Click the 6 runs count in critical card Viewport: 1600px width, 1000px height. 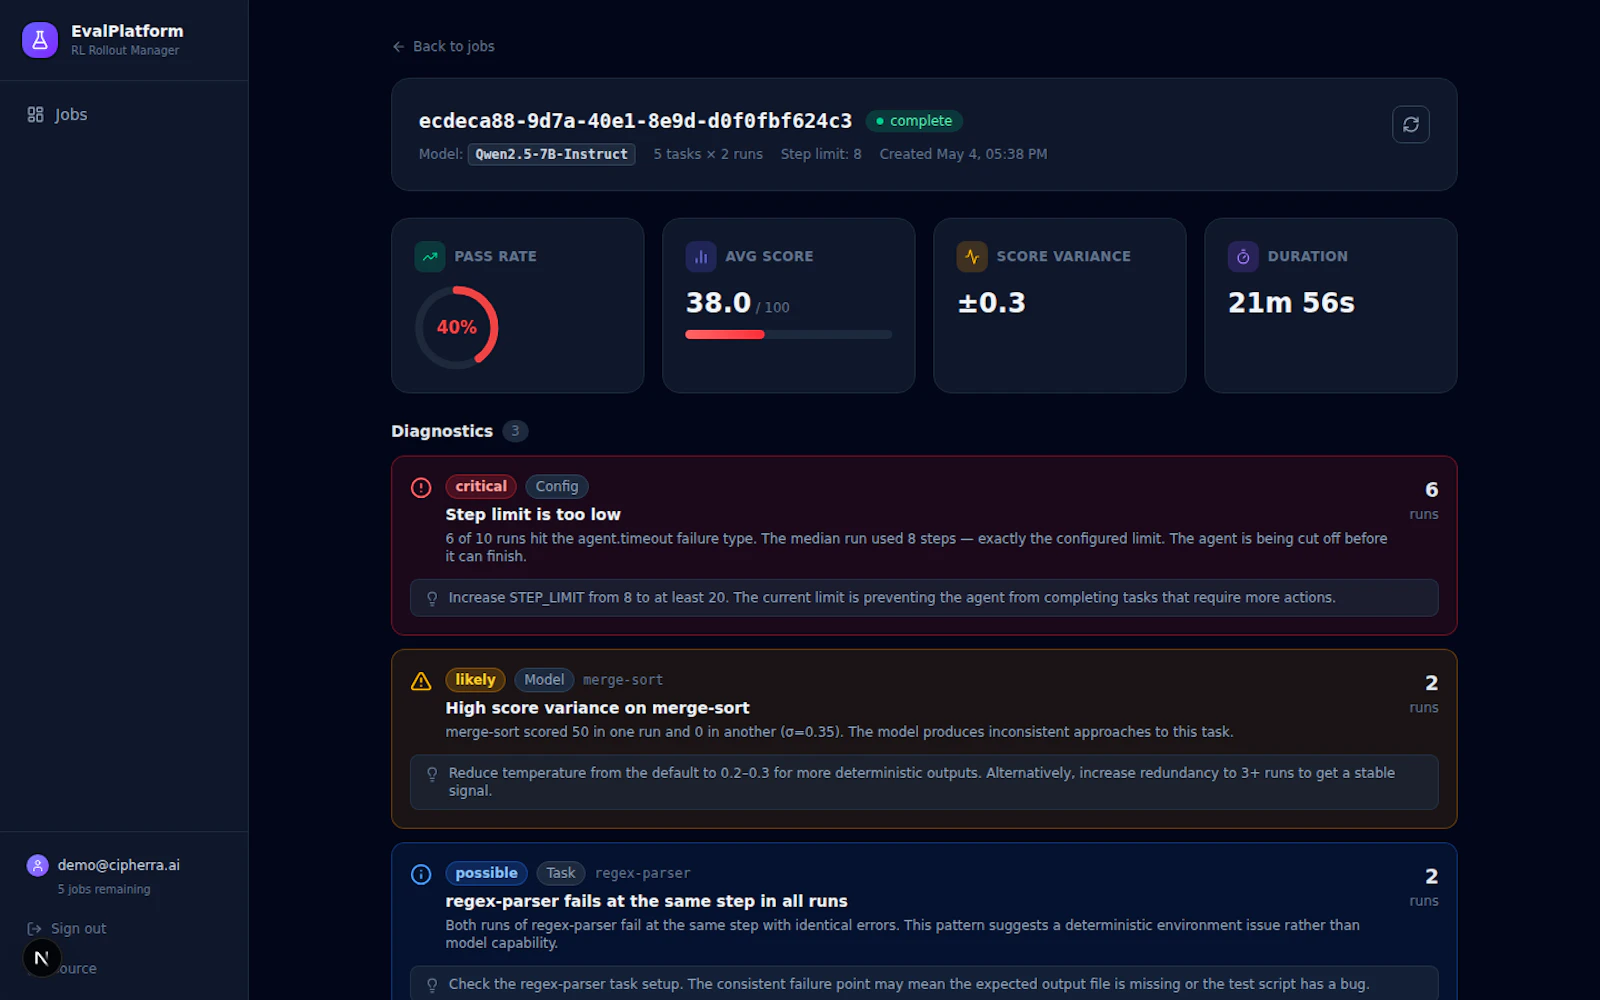(x=1424, y=500)
